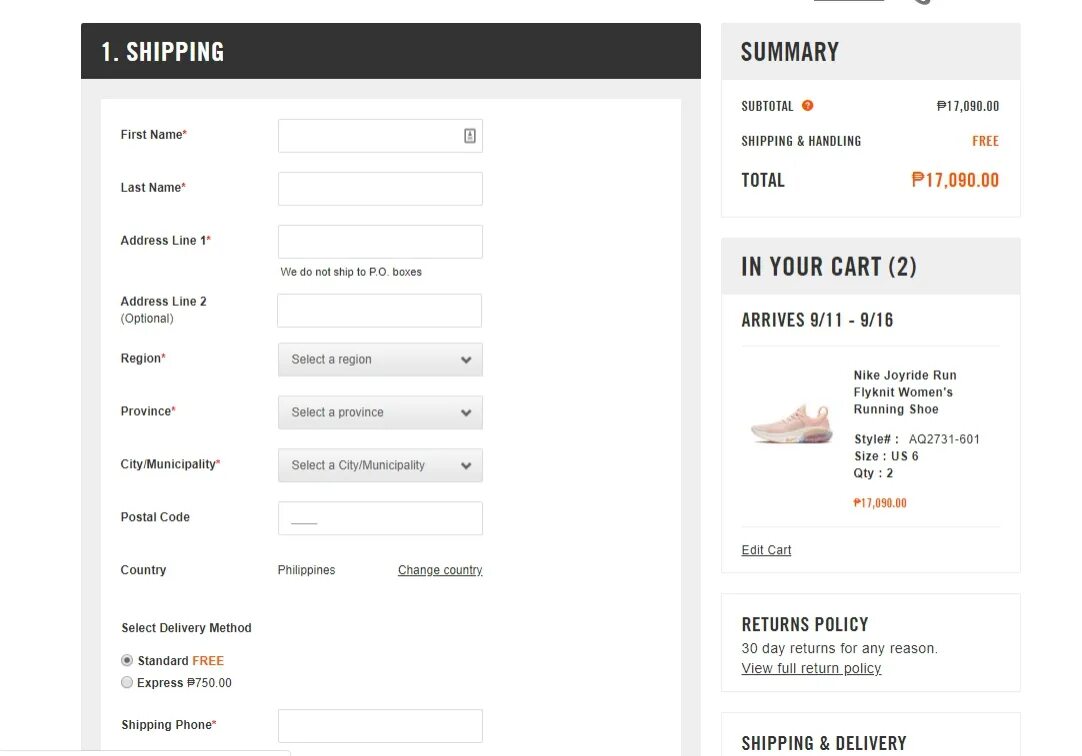Click the Change country link
This screenshot has height=756, width=1082.
coord(440,570)
